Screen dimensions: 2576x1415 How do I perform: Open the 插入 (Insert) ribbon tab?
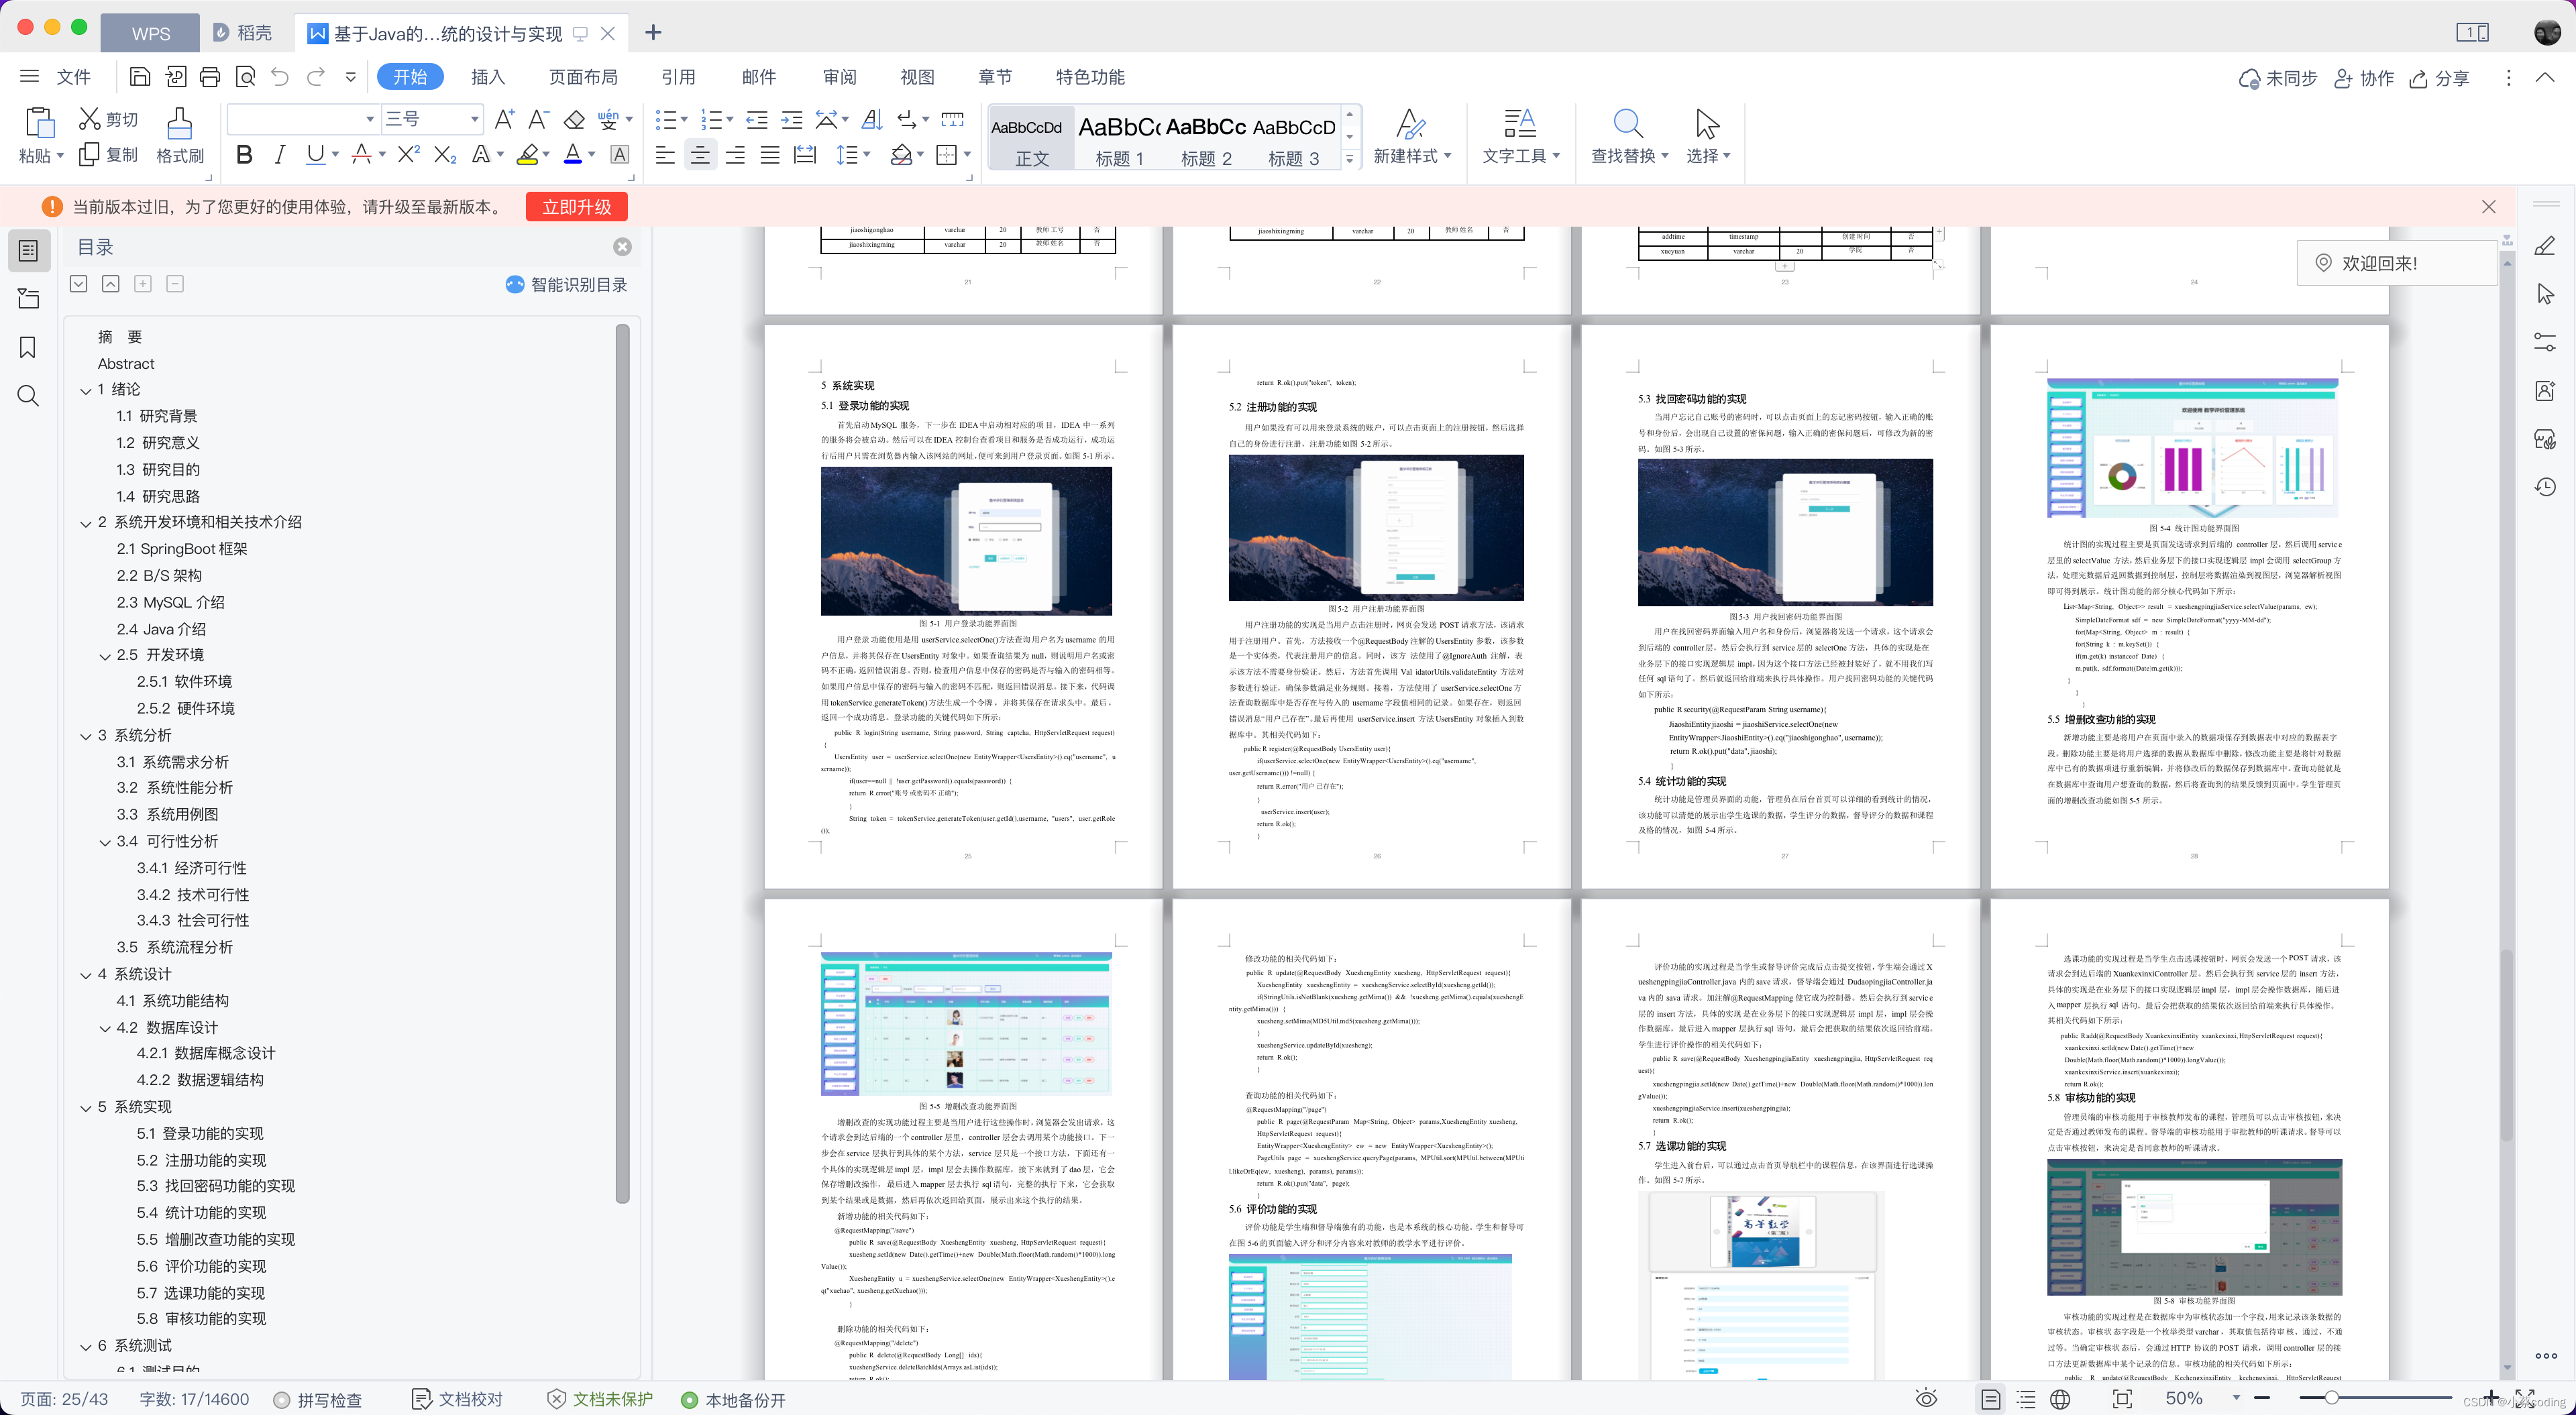[x=488, y=77]
